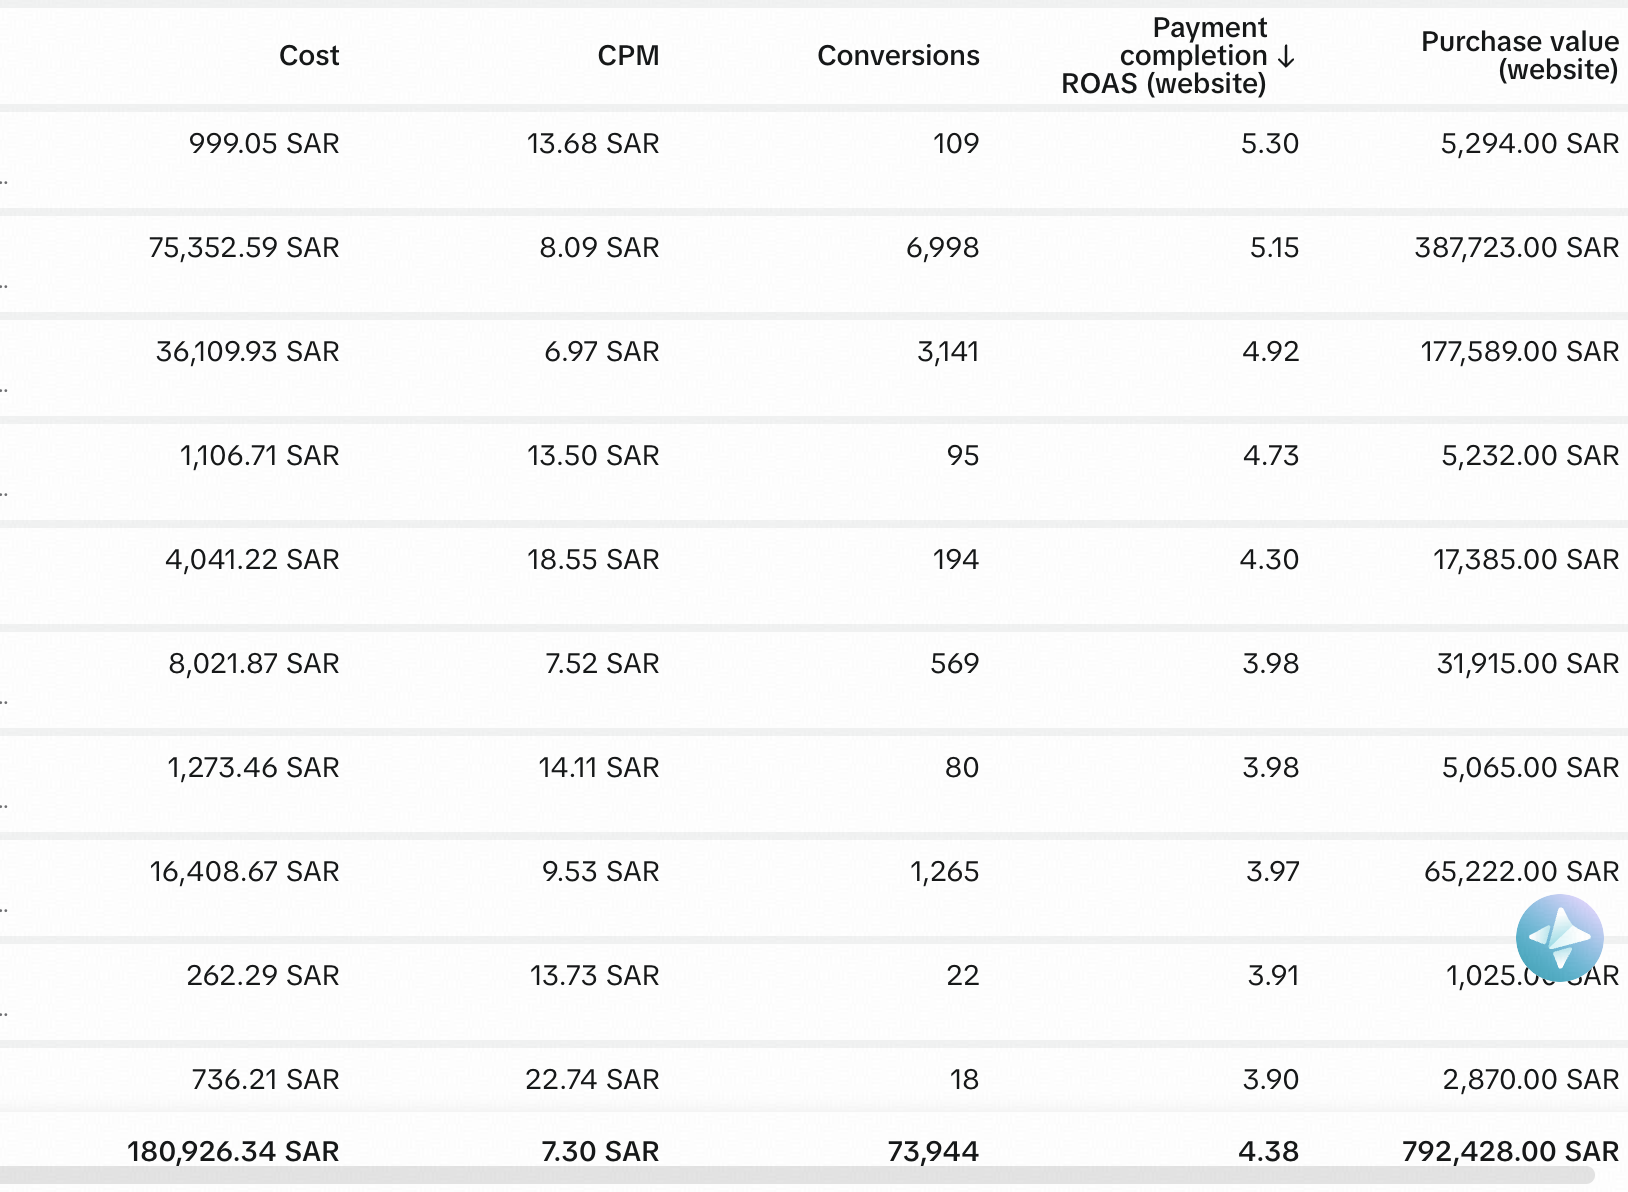Select the 3,141 conversions cell
1628x1192 pixels.
tap(947, 352)
